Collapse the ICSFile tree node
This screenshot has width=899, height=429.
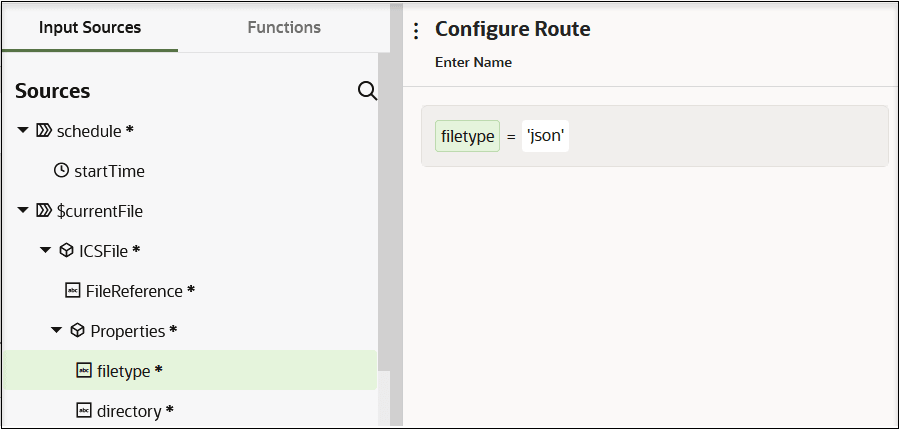[45, 250]
